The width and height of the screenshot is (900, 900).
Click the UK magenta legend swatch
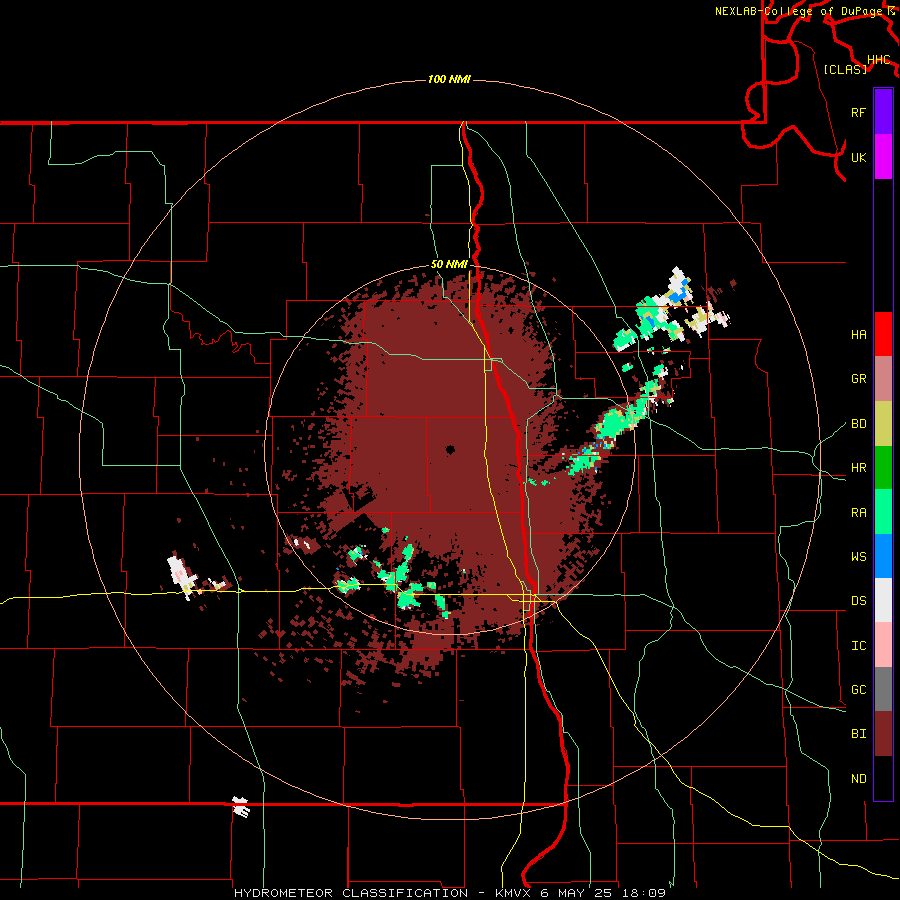point(883,157)
